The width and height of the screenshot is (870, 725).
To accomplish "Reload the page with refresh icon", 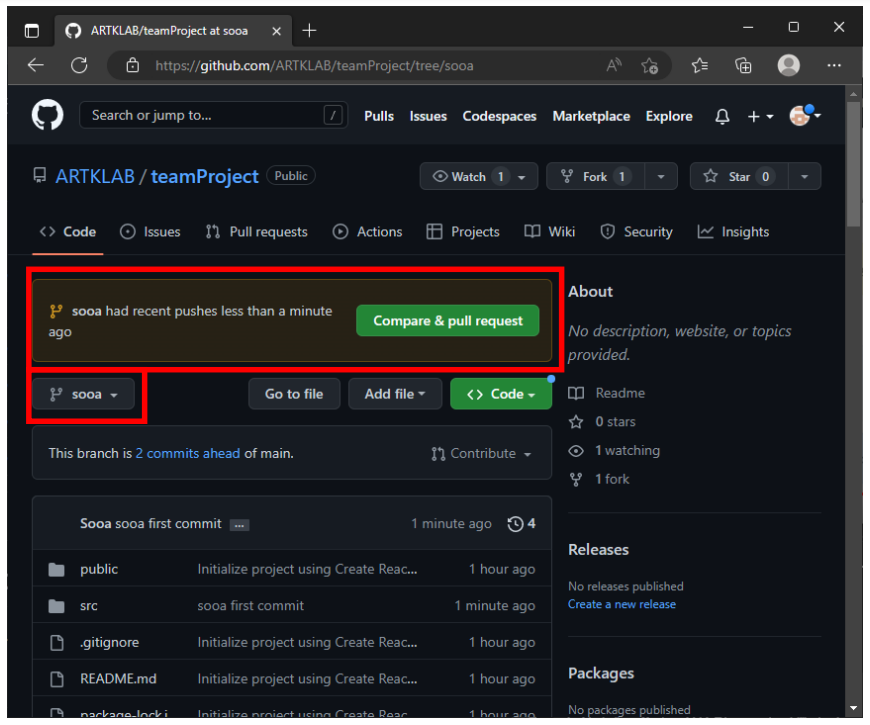I will [x=79, y=65].
